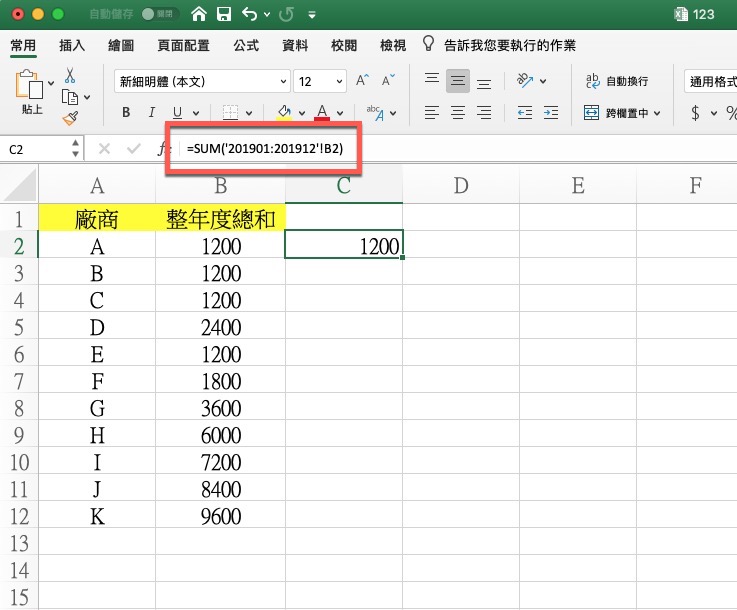Click the 貼上 Paste button
Screen dimensions: 737x610
(32, 93)
